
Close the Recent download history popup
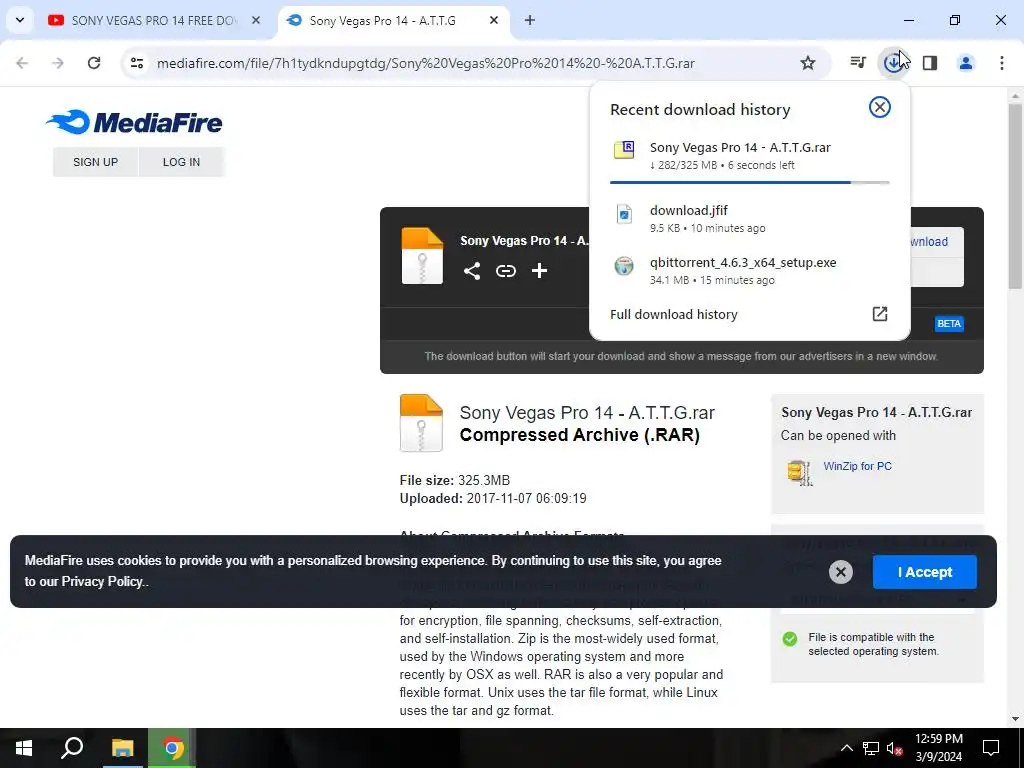pos(880,107)
